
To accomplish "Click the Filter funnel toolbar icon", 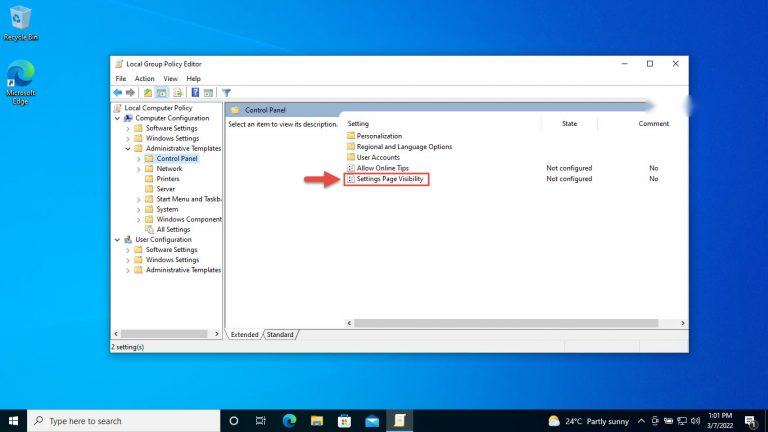I will coord(226,93).
